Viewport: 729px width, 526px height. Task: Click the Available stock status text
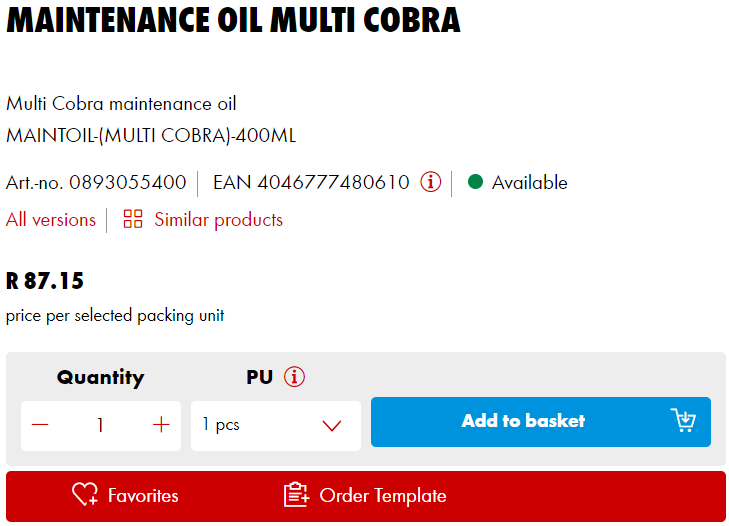coord(529,182)
